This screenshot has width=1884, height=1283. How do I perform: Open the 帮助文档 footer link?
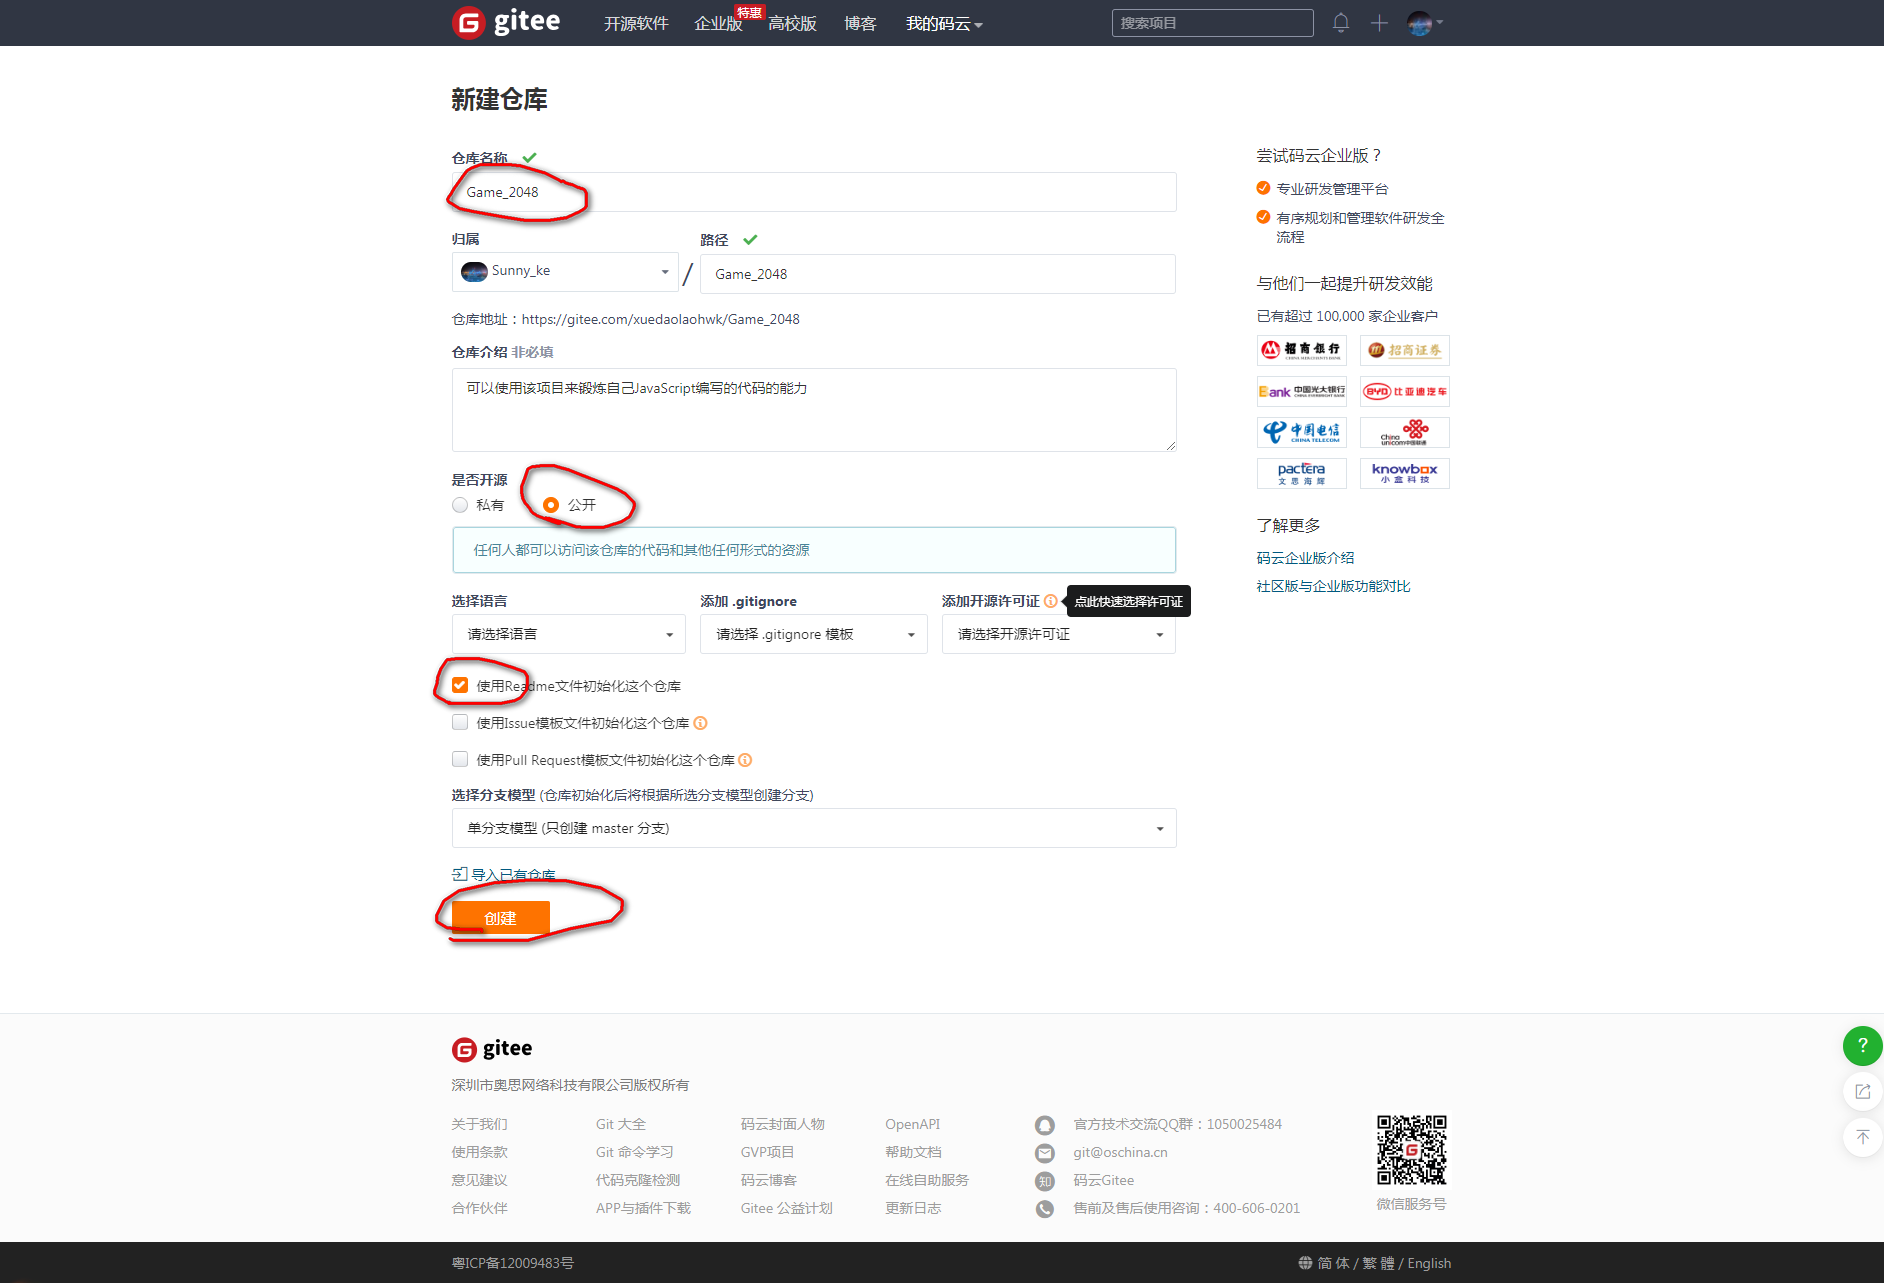(x=913, y=1152)
